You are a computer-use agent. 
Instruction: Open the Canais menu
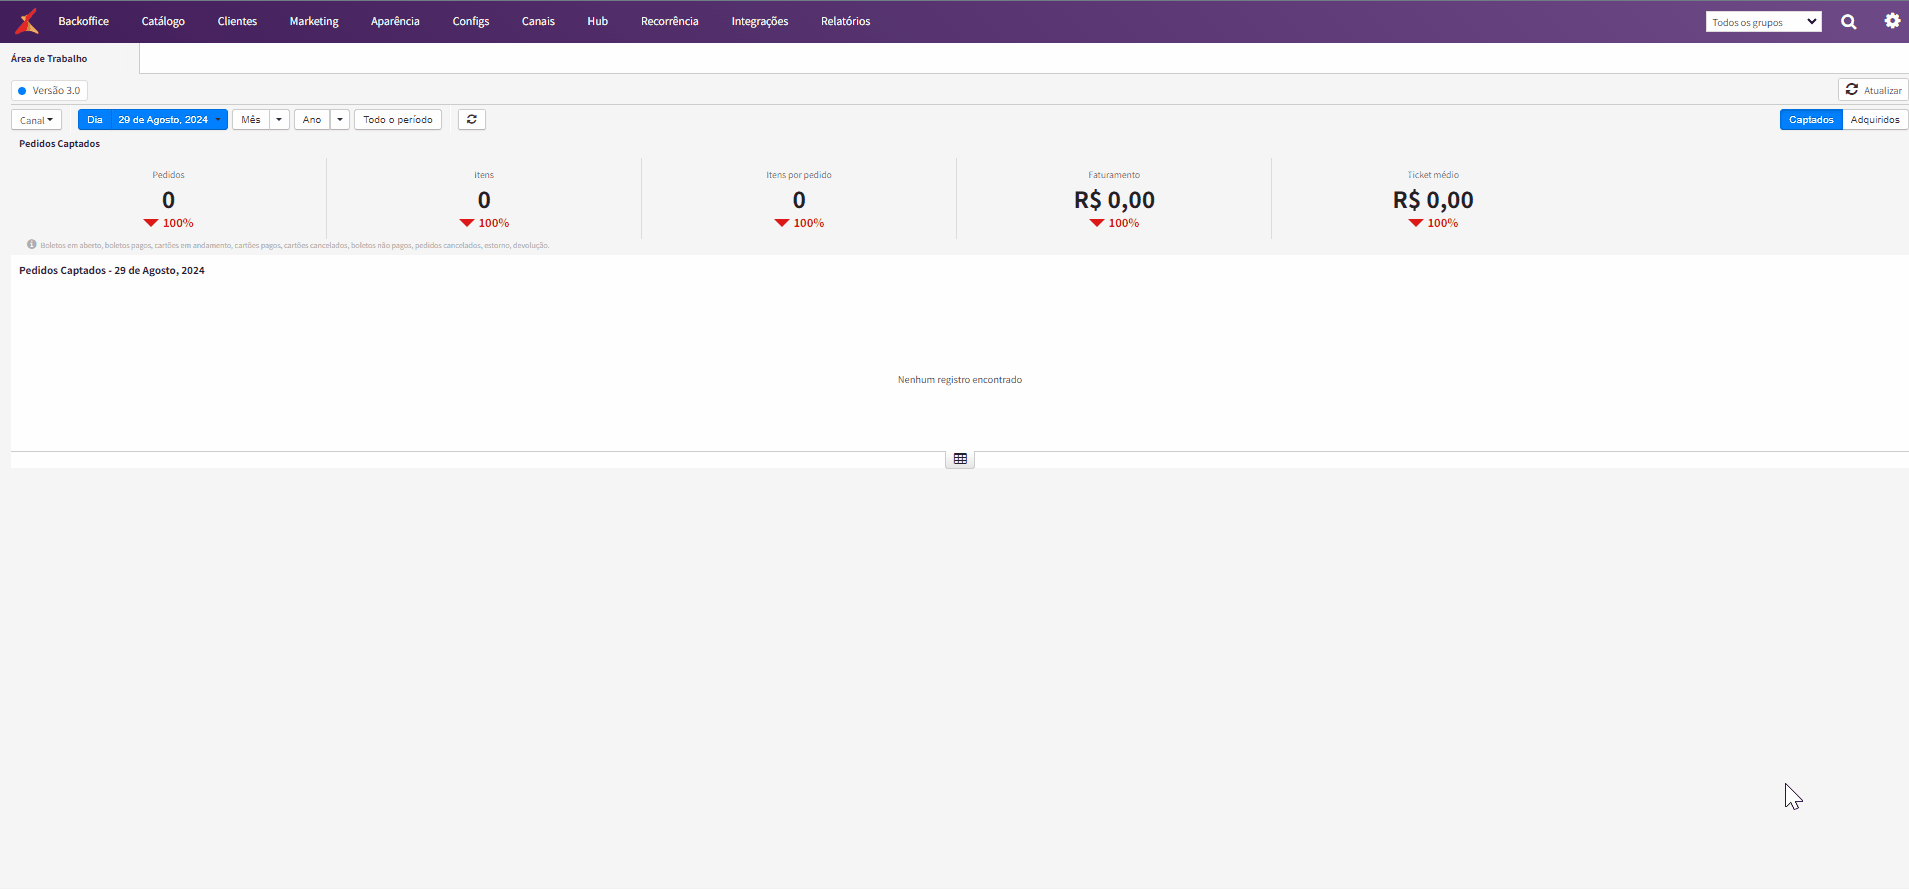[x=538, y=21]
